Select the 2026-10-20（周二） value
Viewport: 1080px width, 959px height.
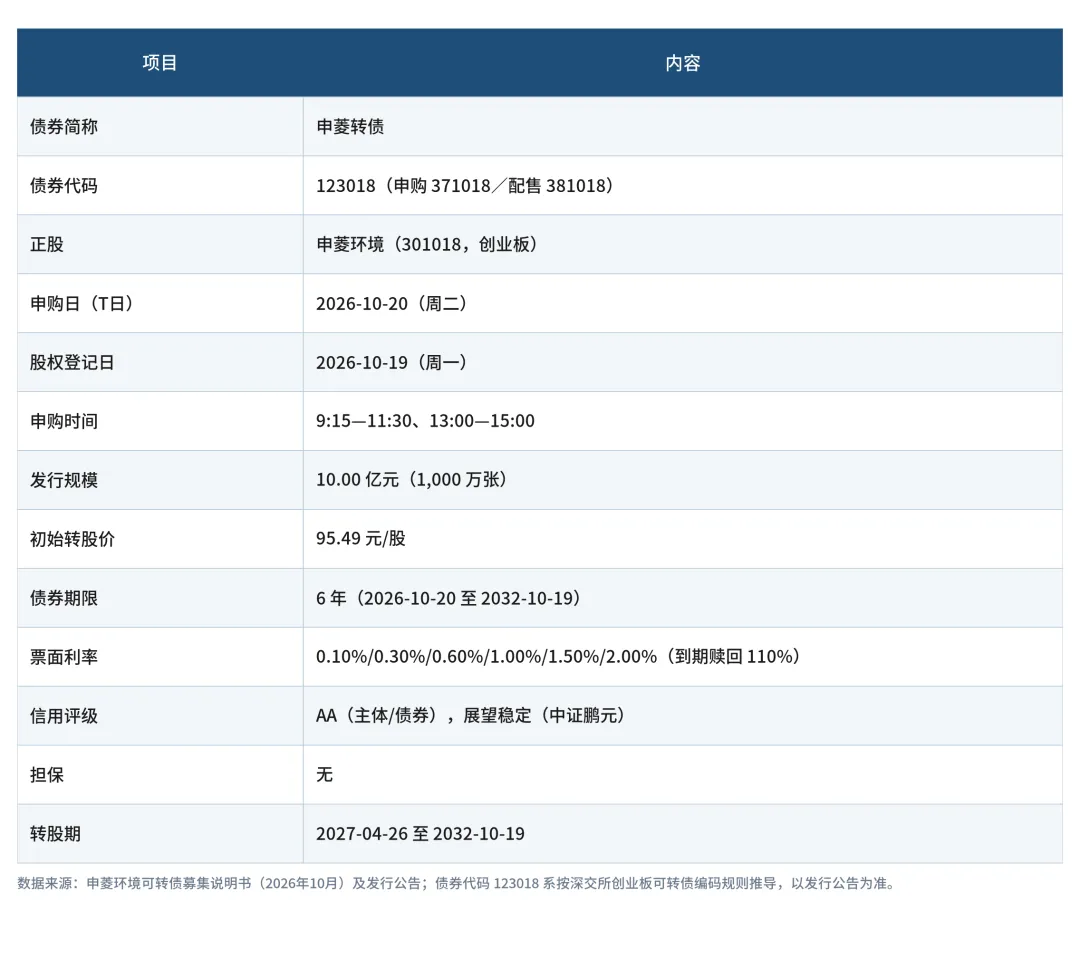(392, 303)
